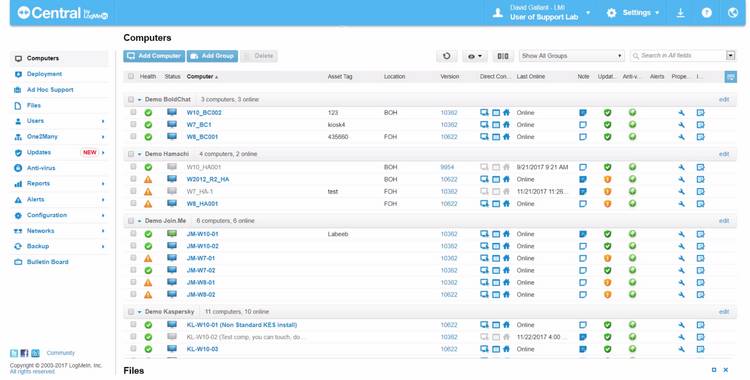Image resolution: width=750 pixels, height=380 pixels.
Task: Open the last column icon for JM-W7-01
Action: click(x=700, y=258)
